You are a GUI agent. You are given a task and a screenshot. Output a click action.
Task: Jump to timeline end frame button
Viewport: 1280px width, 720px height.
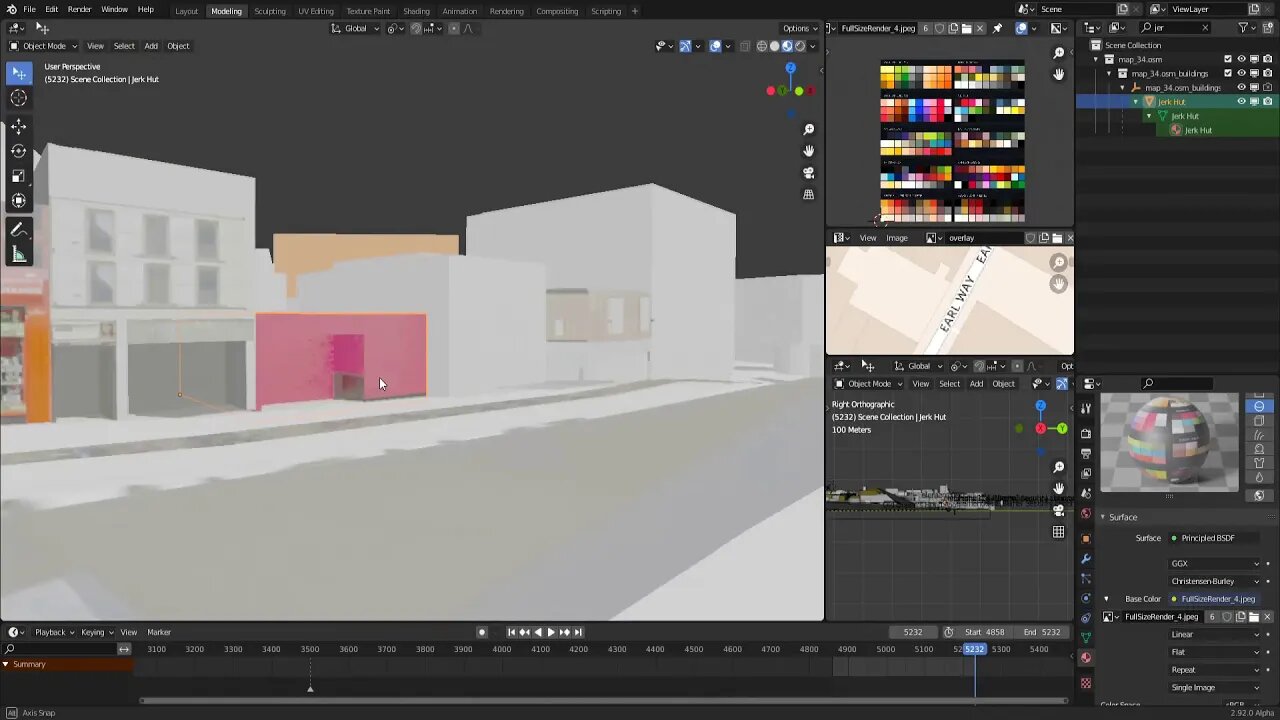tap(578, 632)
